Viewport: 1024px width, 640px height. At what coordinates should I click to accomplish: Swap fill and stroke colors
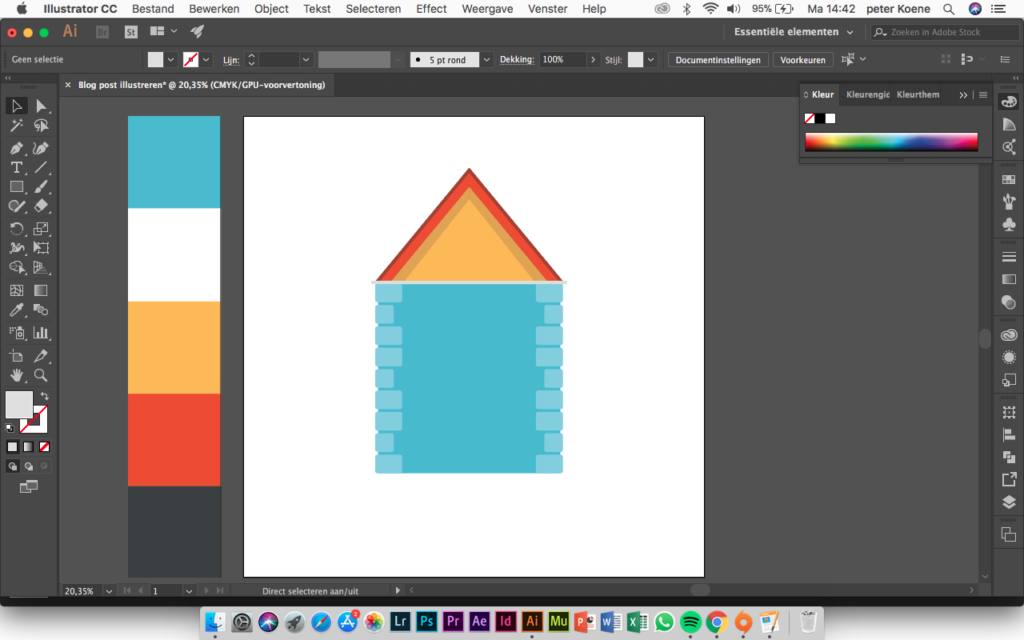tap(44, 396)
